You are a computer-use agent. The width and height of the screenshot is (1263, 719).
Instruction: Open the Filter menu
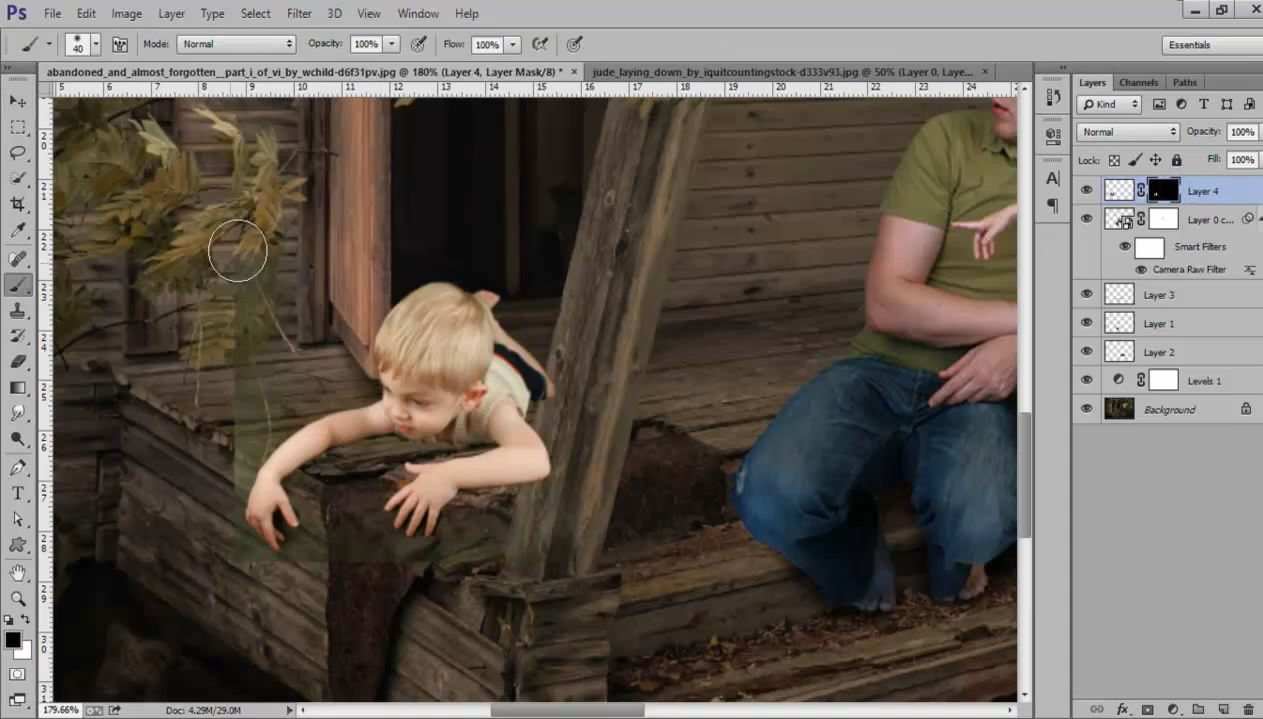[299, 14]
